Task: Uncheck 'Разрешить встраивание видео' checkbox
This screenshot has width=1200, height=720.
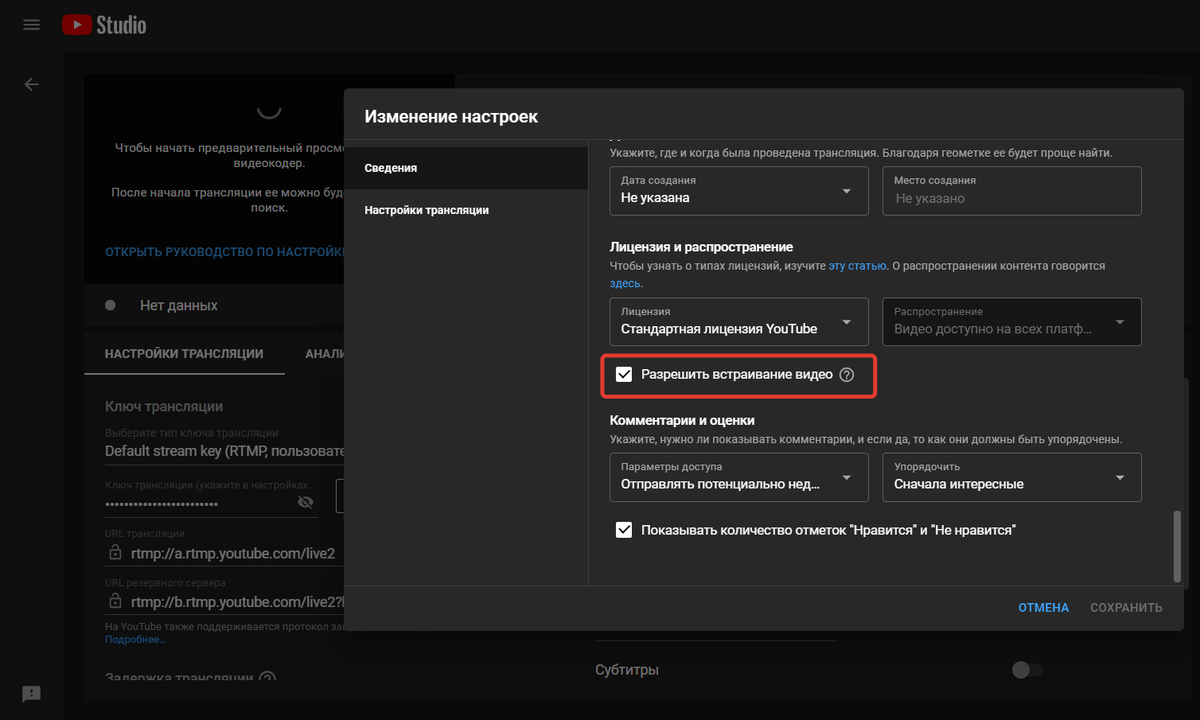Action: (624, 375)
